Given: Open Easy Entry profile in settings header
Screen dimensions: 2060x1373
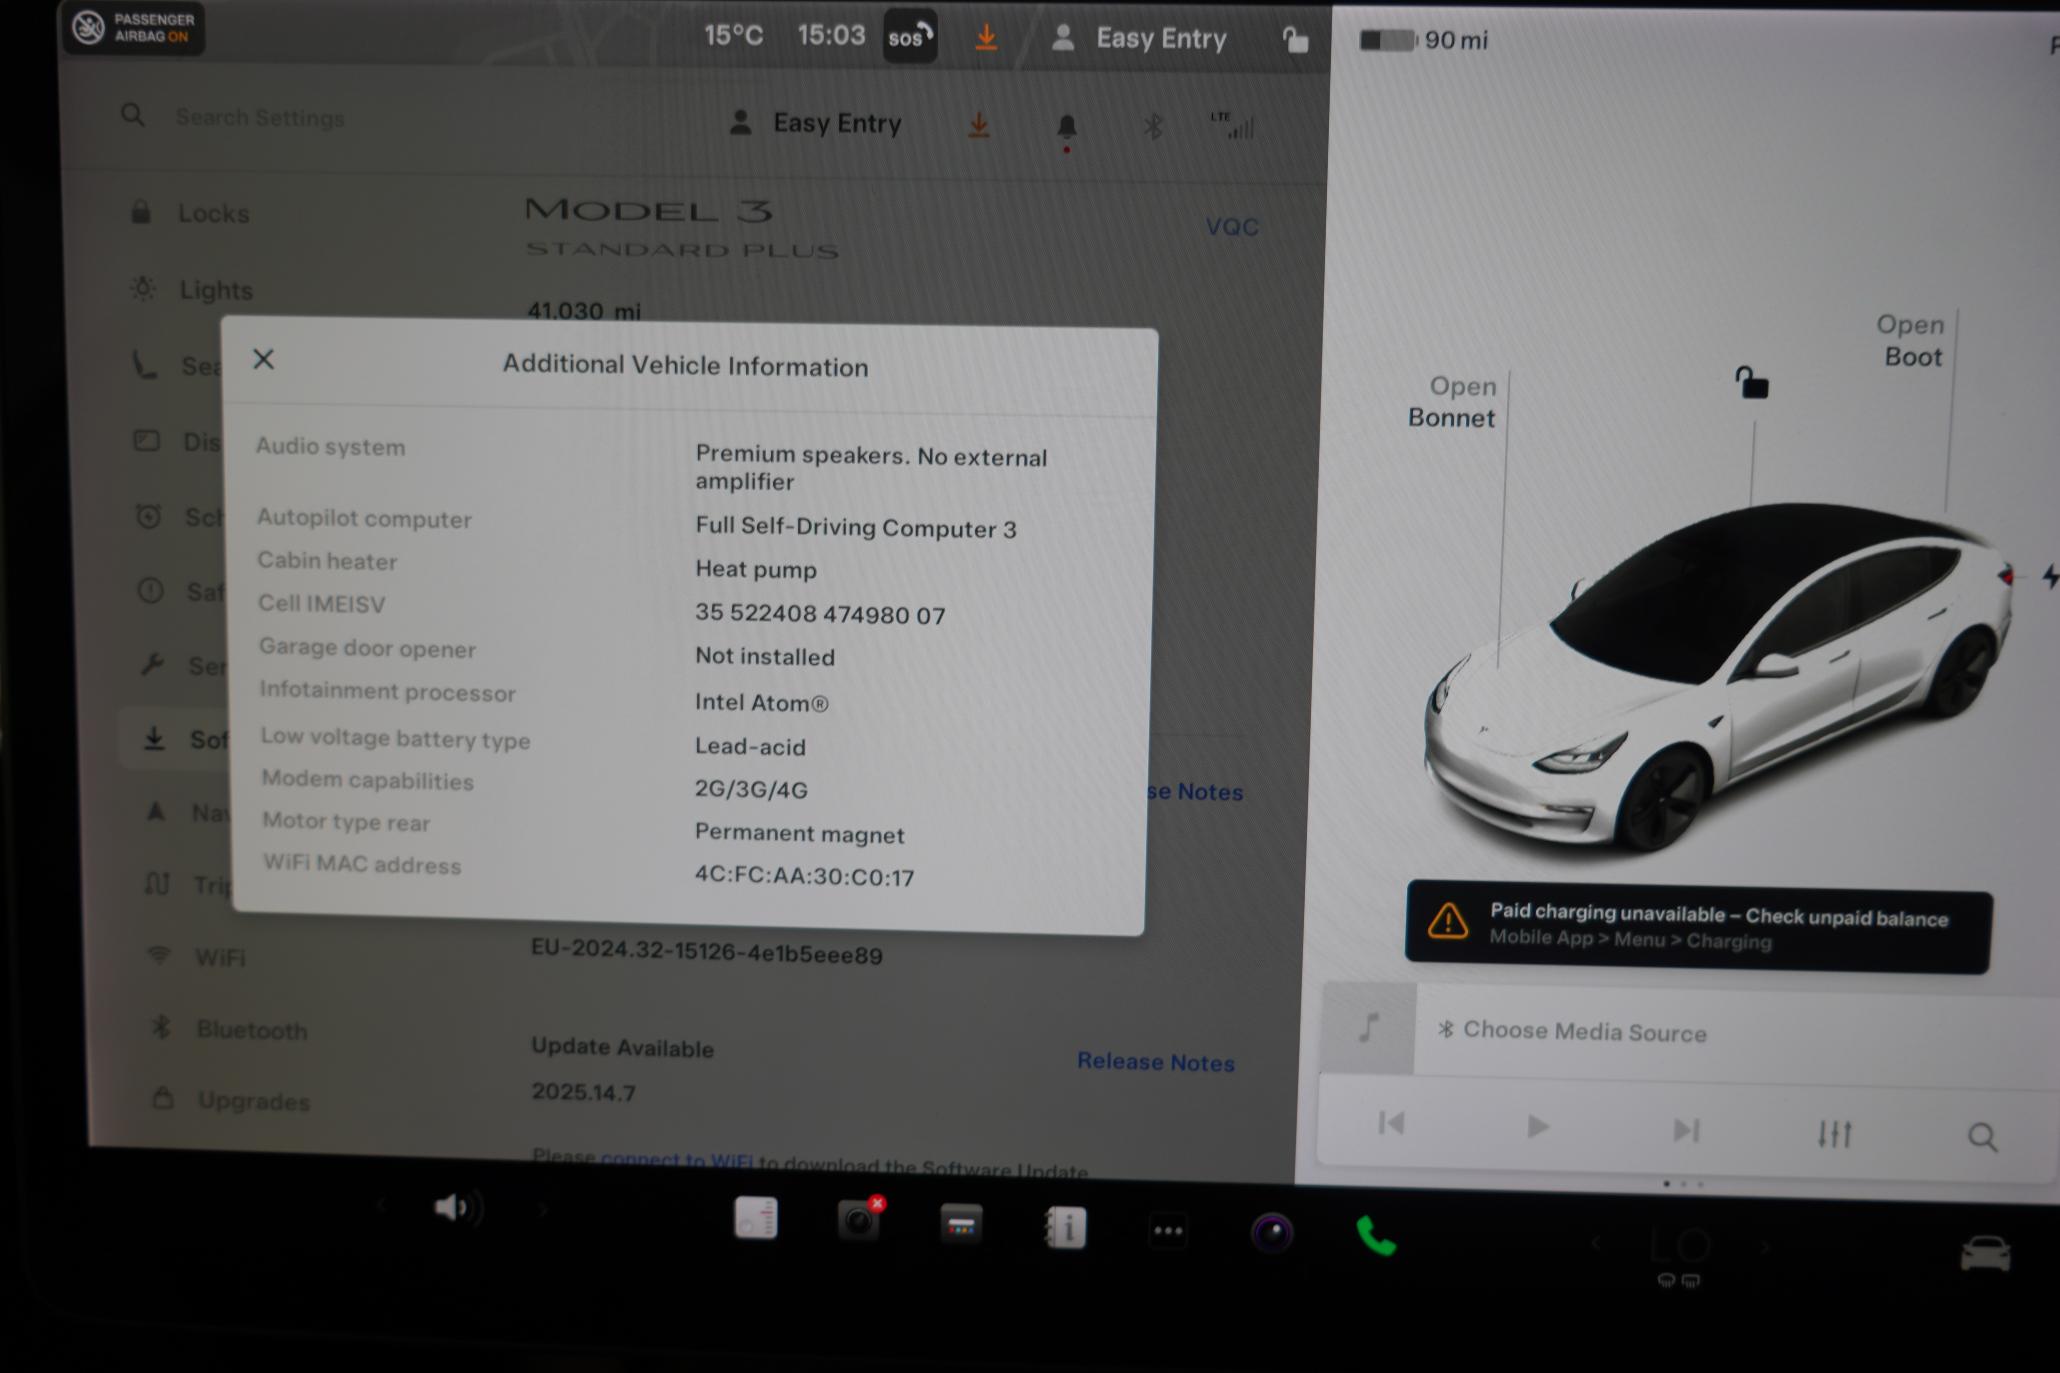Looking at the screenshot, I should [x=816, y=123].
